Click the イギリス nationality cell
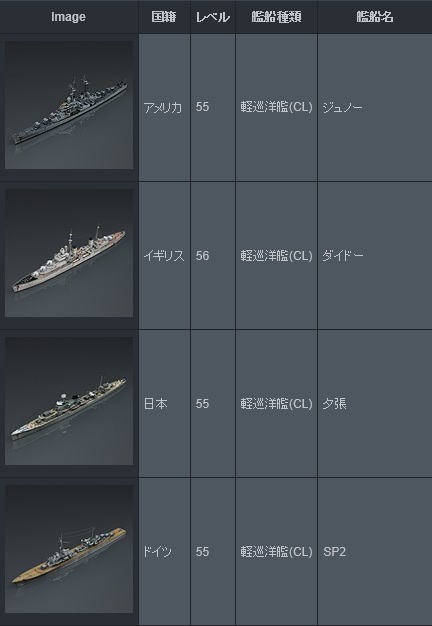The height and width of the screenshot is (626, 432). [164, 256]
